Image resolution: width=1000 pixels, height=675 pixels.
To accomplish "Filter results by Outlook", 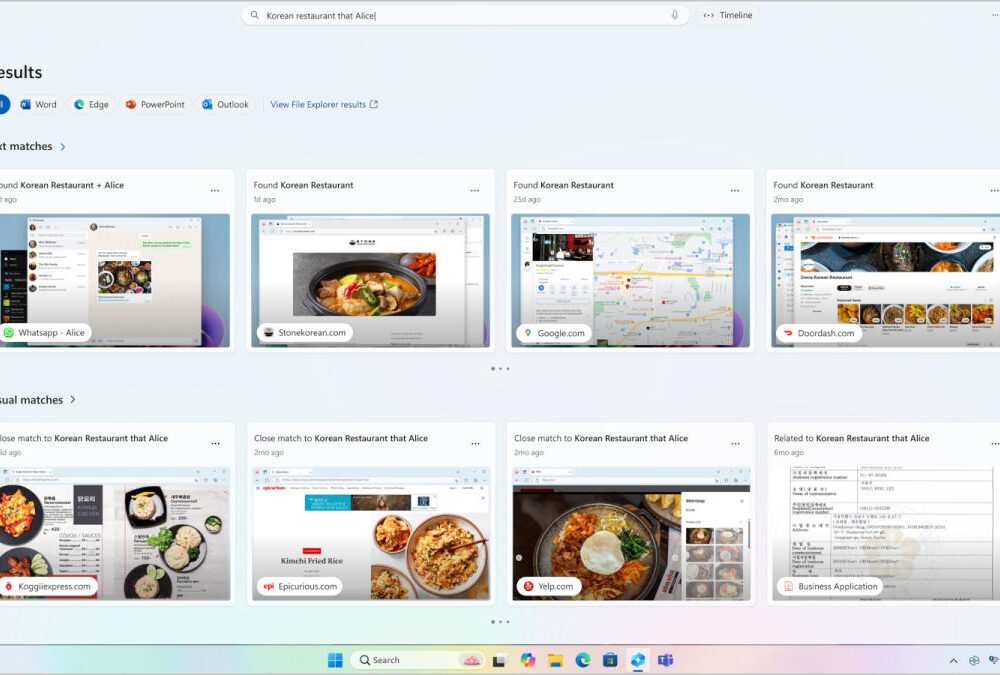I will click(x=225, y=104).
